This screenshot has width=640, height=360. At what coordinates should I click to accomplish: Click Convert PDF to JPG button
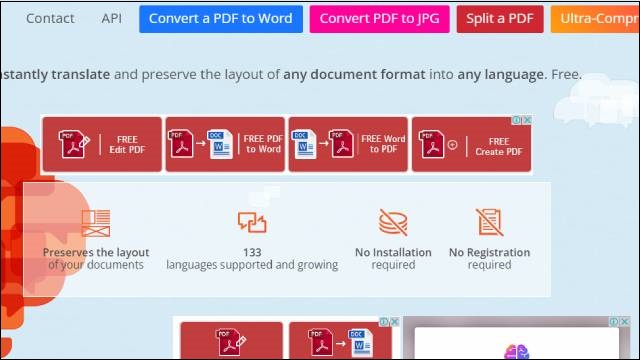pyautogui.click(x=379, y=19)
